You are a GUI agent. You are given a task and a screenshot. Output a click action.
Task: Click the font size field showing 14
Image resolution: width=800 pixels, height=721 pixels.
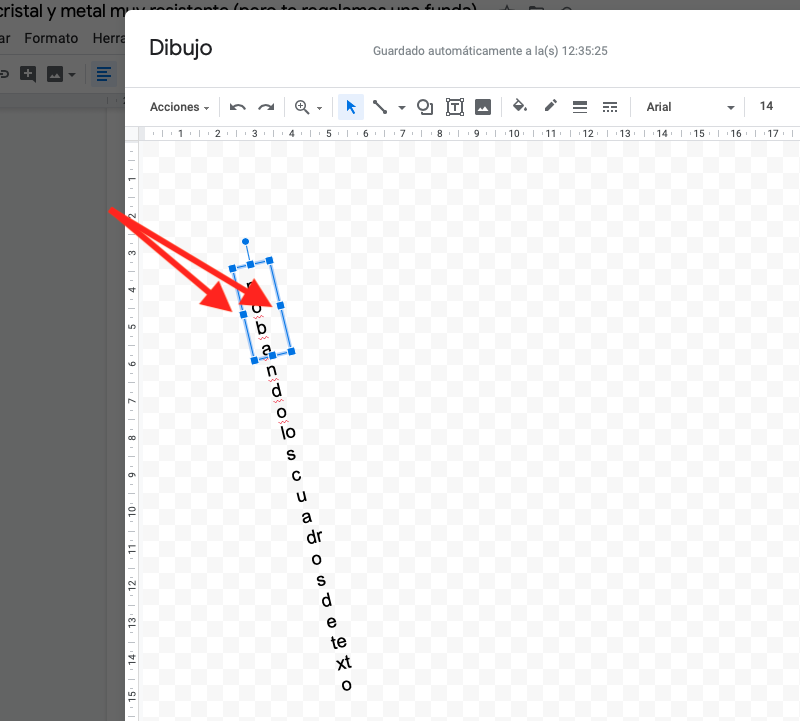tap(766, 106)
